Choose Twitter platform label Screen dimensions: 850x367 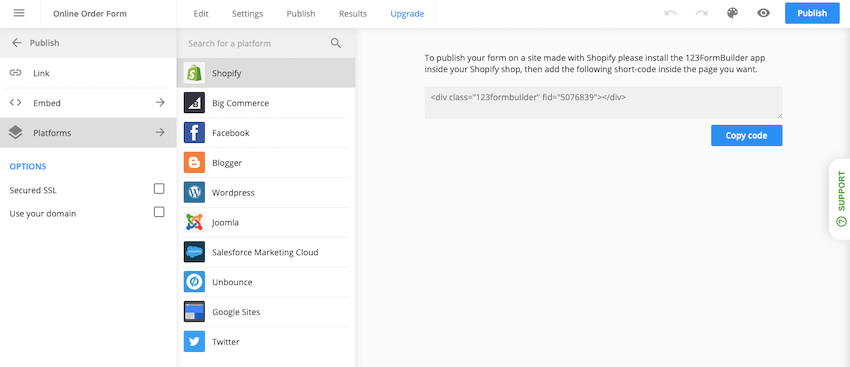[226, 342]
